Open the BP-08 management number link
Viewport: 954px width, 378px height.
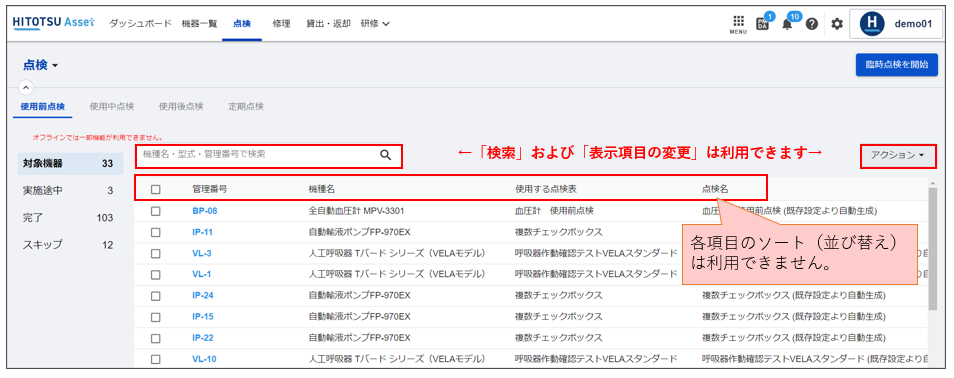[204, 211]
